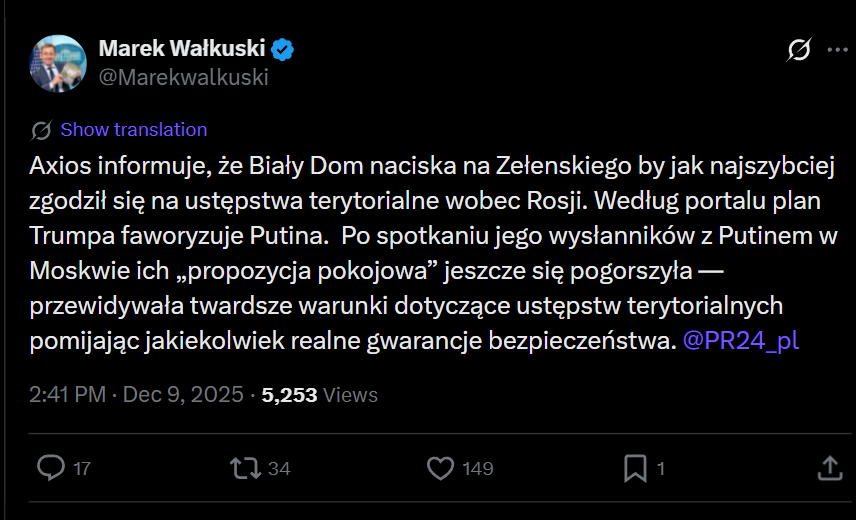Click the like count showing 149
Image resolution: width=856 pixels, height=520 pixels.
click(477, 468)
